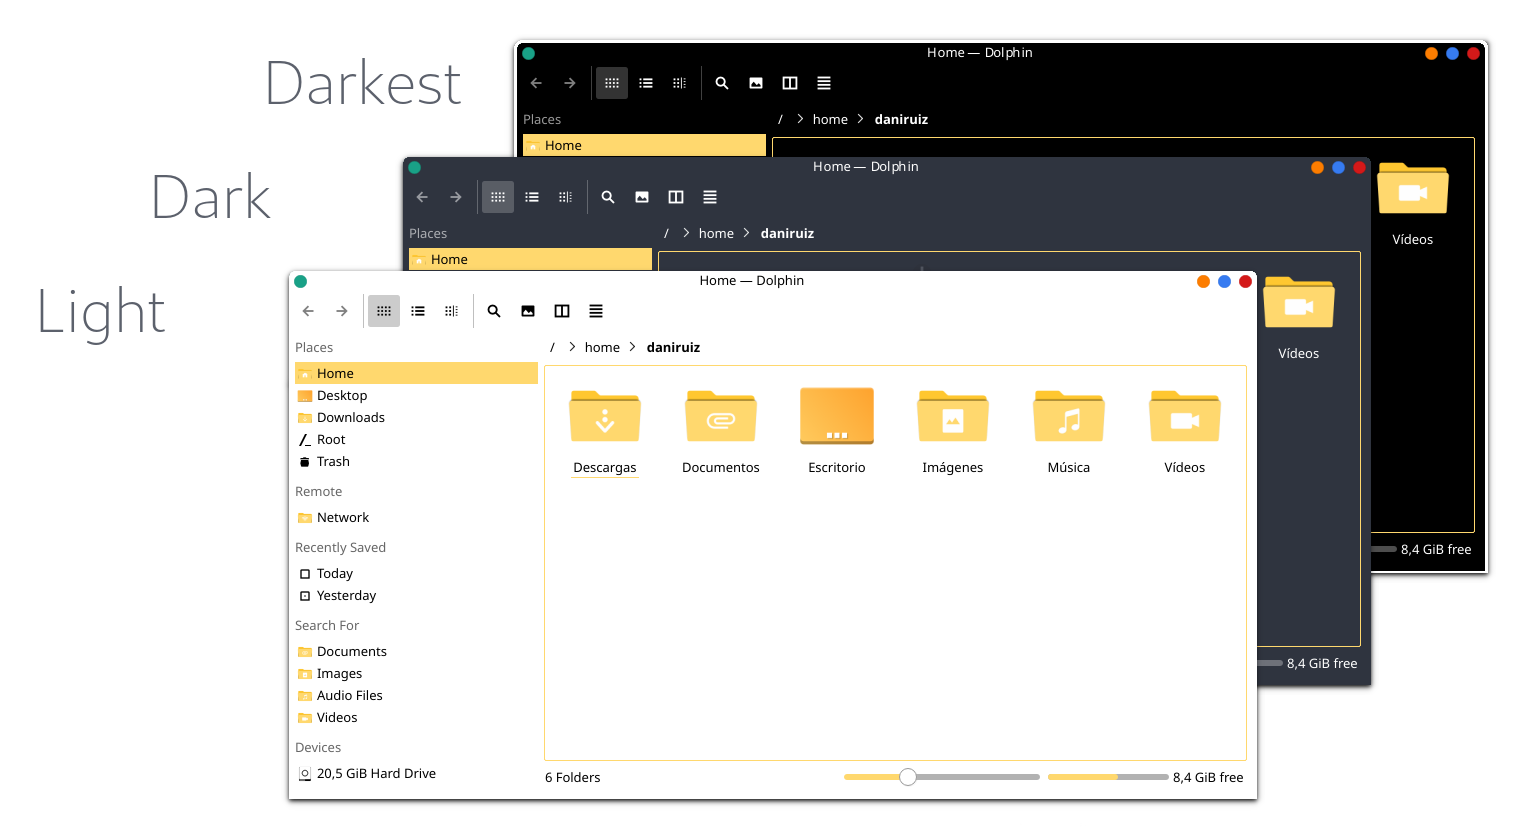Click 'daniruiz' in the Light window breadcrumb
This screenshot has width=1528, height=839.
tap(673, 347)
